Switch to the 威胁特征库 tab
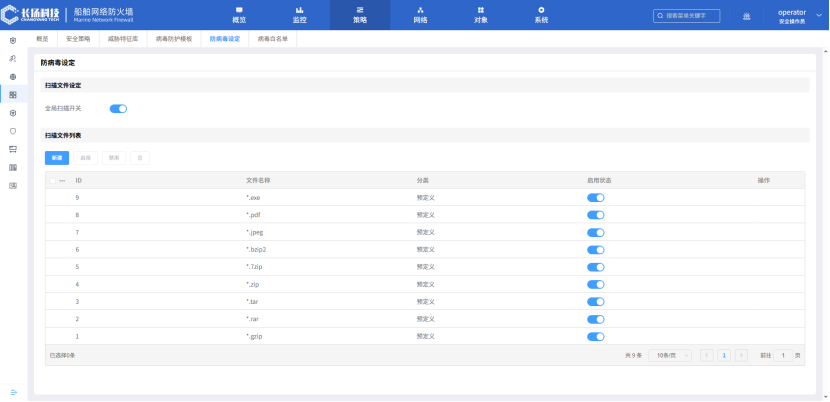The width and height of the screenshot is (830, 402). [x=123, y=38]
